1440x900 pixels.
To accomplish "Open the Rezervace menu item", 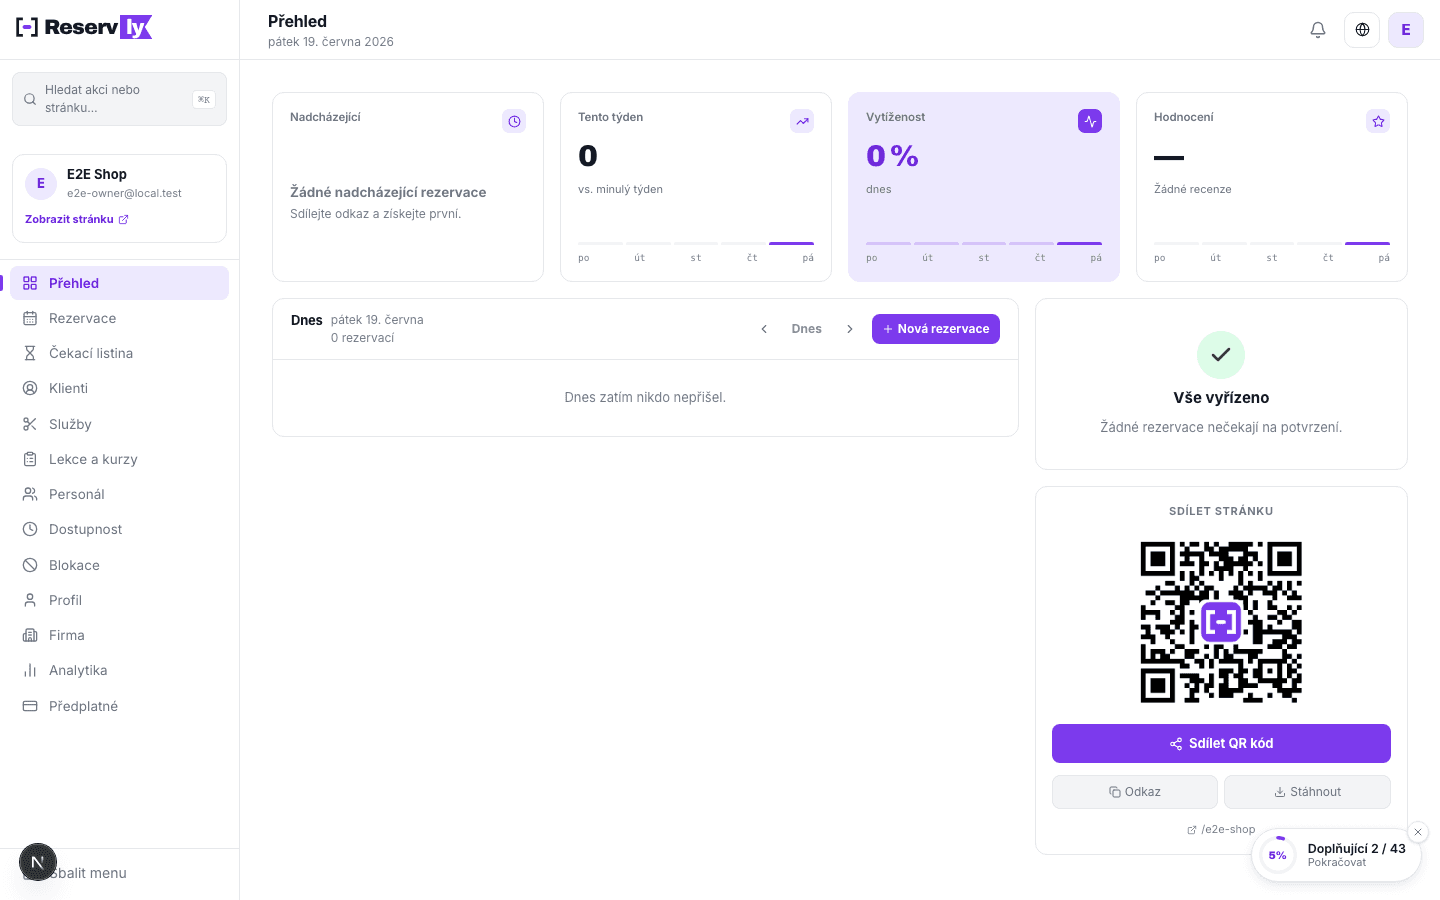I will 119,318.
